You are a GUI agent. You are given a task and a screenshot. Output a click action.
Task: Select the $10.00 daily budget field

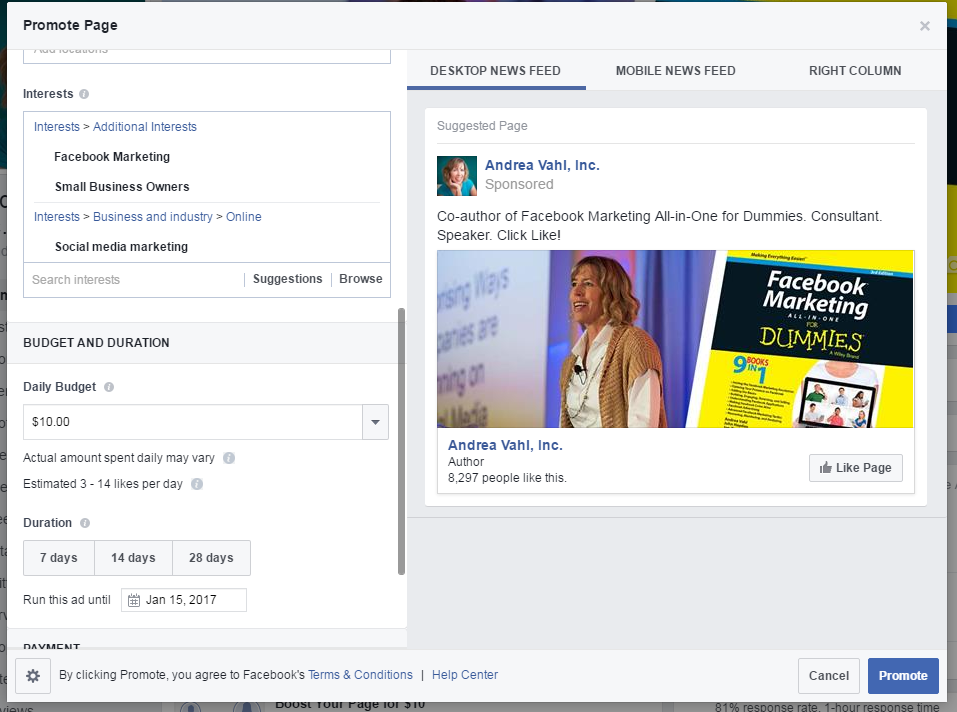click(193, 422)
